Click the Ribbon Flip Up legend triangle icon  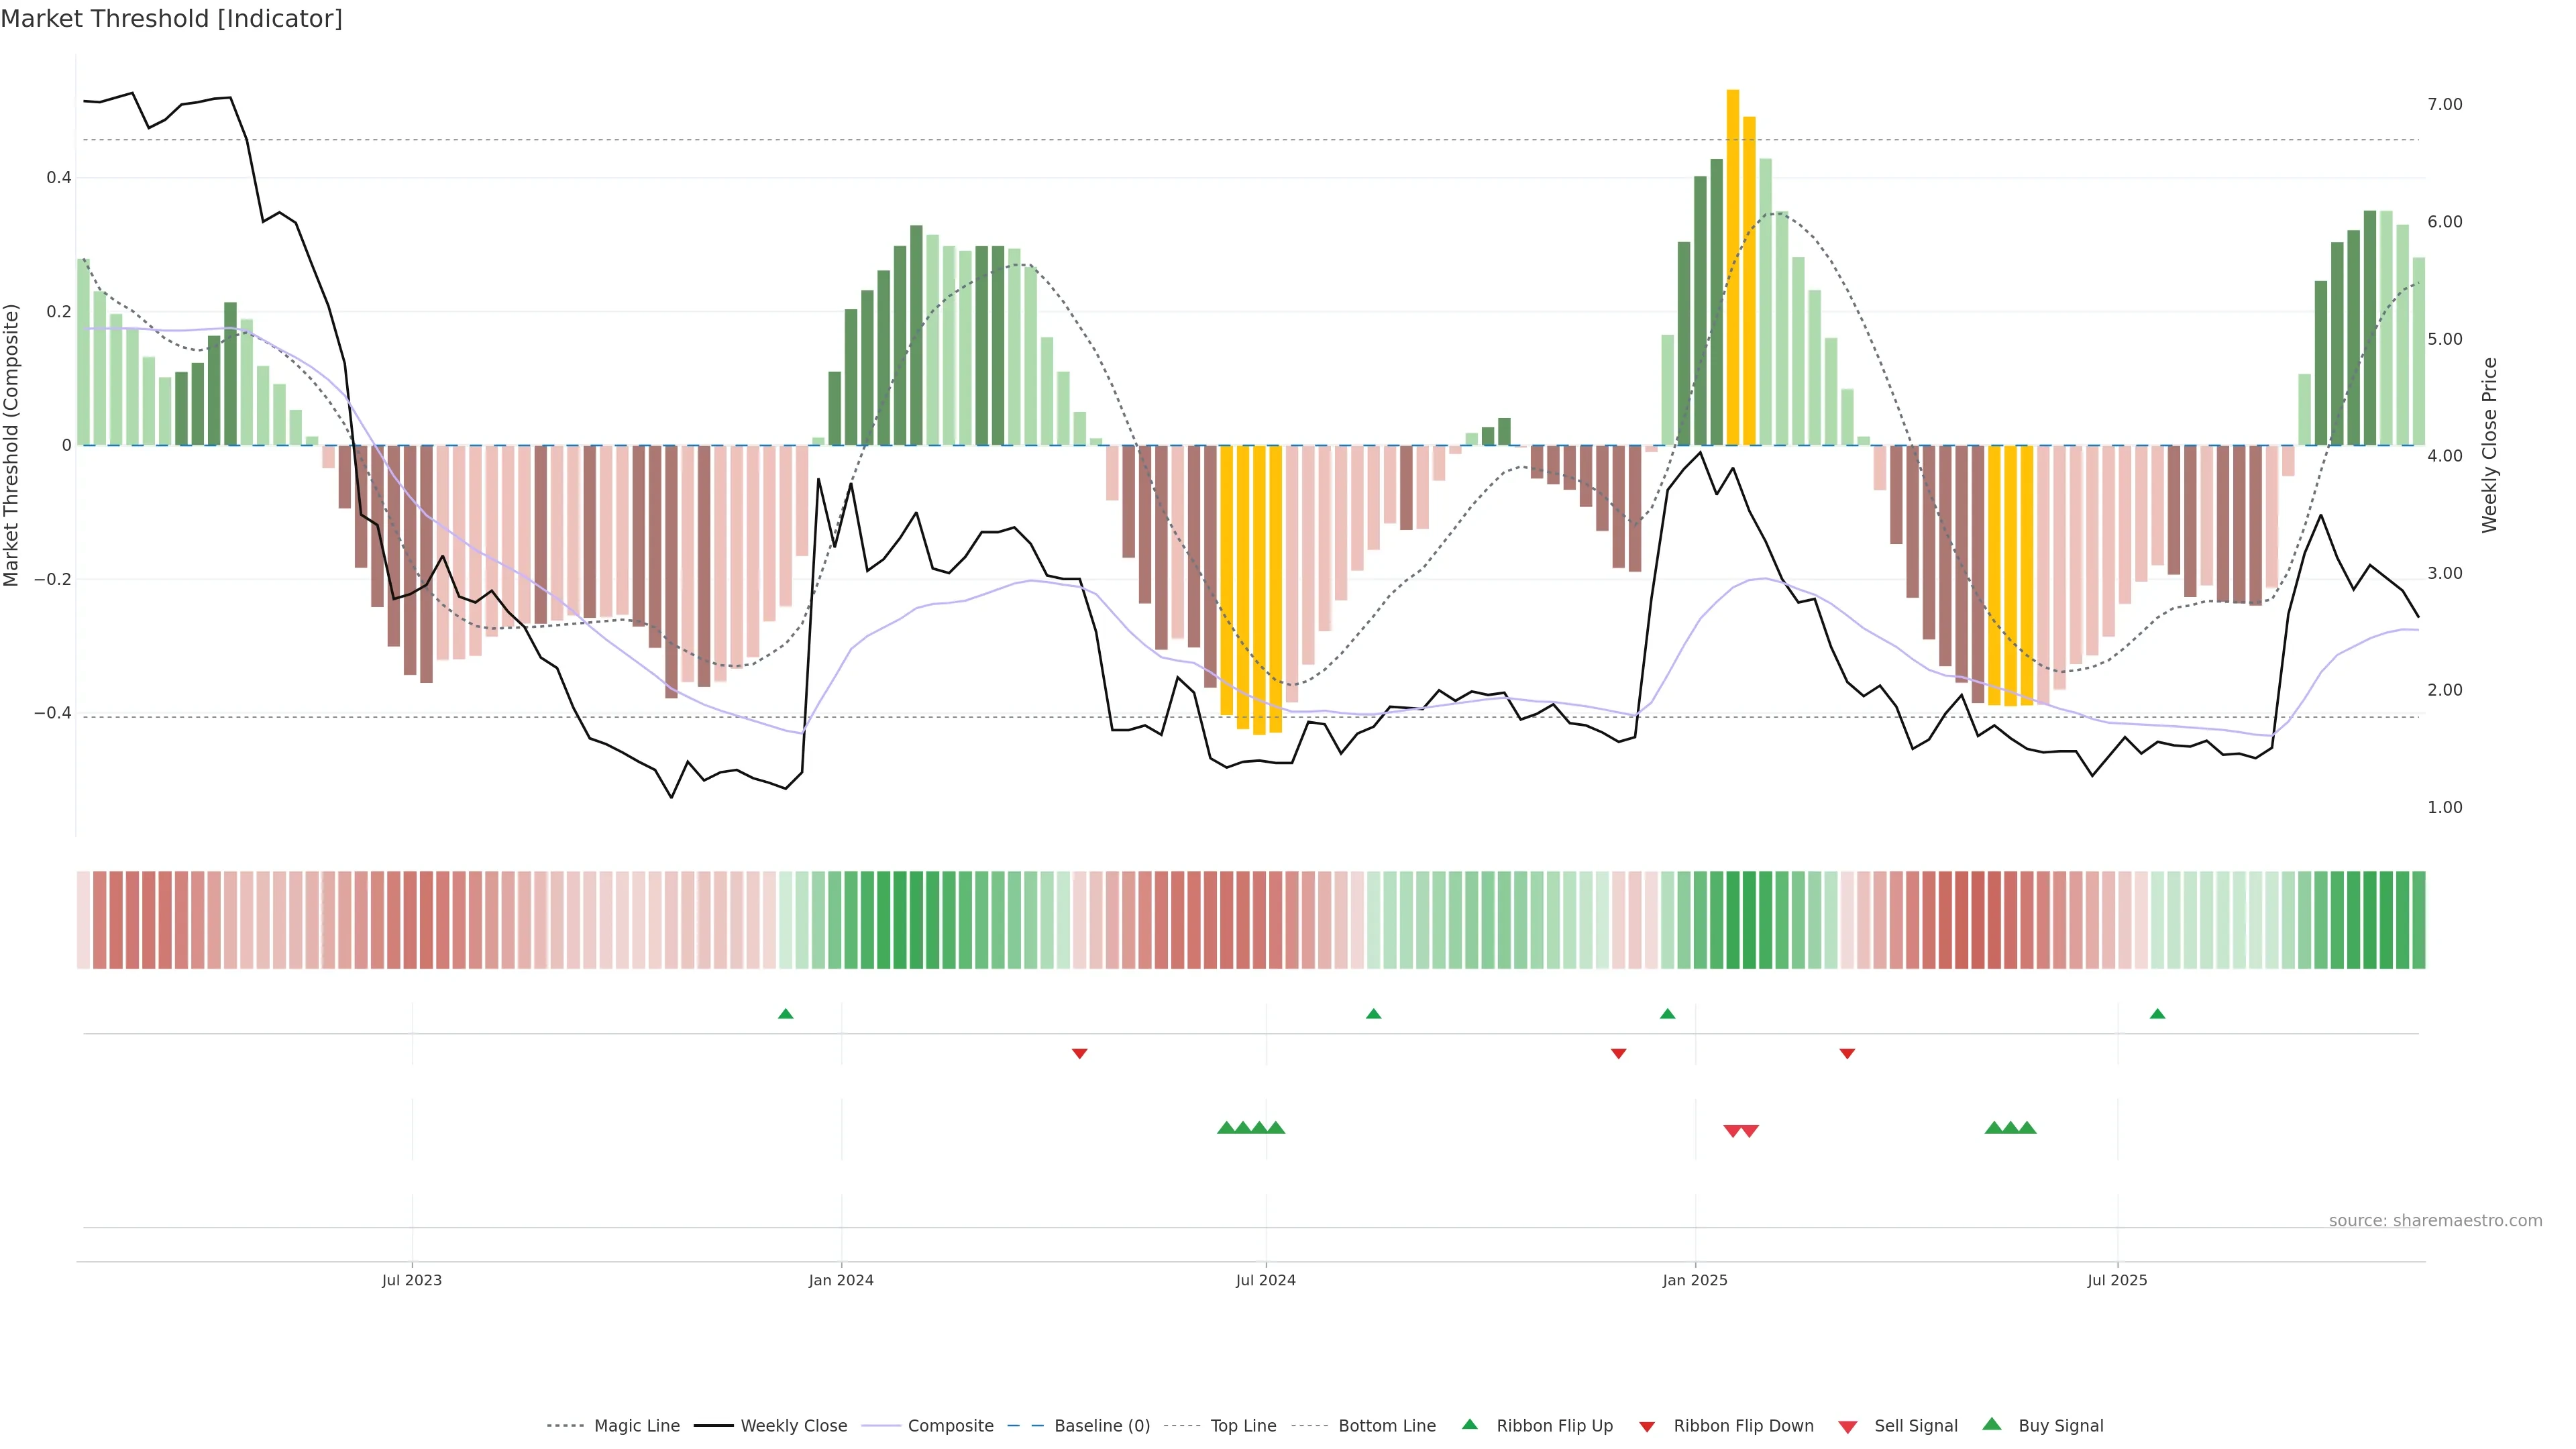(1469, 1424)
